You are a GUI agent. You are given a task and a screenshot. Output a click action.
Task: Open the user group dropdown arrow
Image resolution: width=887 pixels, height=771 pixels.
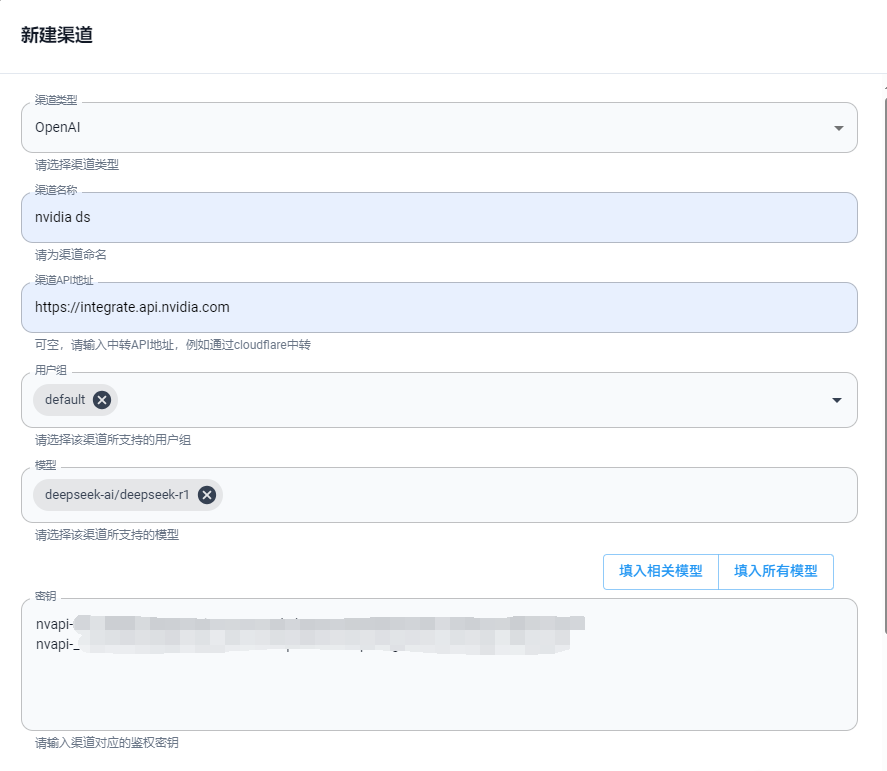pyautogui.click(x=836, y=400)
